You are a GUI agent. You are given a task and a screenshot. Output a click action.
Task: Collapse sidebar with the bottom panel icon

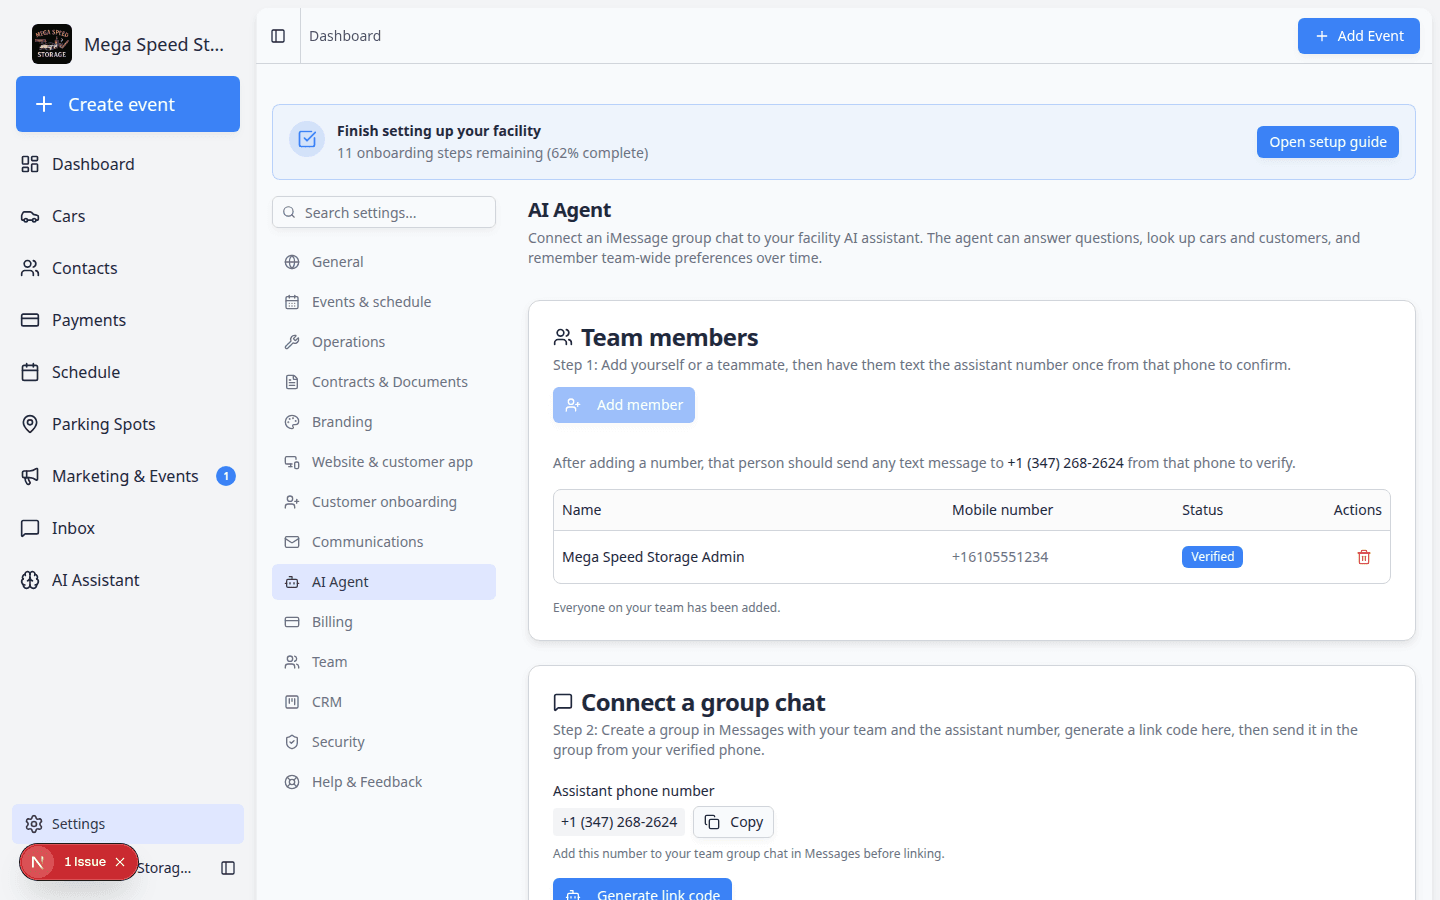coord(228,868)
